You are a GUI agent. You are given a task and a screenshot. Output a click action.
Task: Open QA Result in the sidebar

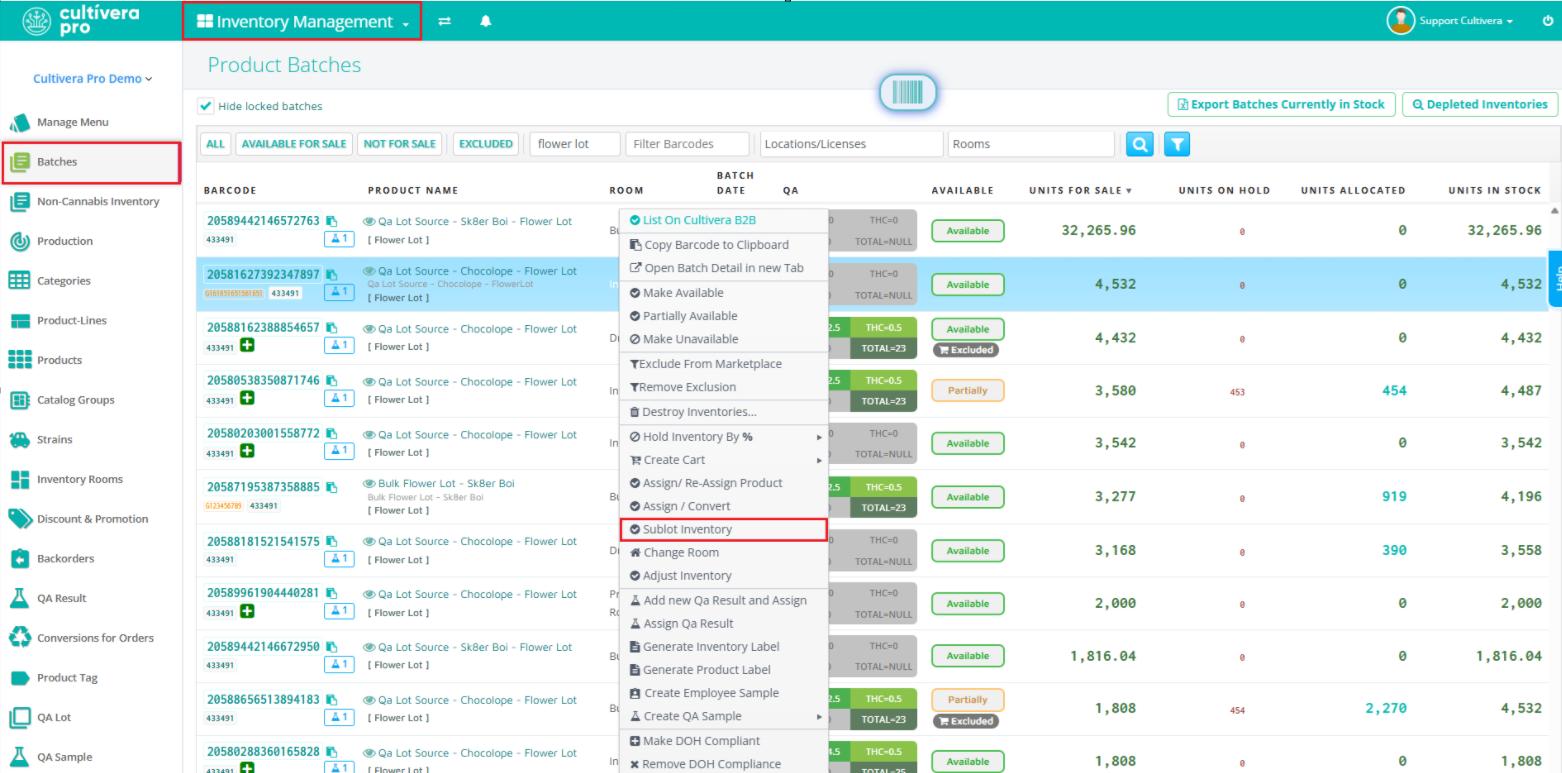pos(61,598)
